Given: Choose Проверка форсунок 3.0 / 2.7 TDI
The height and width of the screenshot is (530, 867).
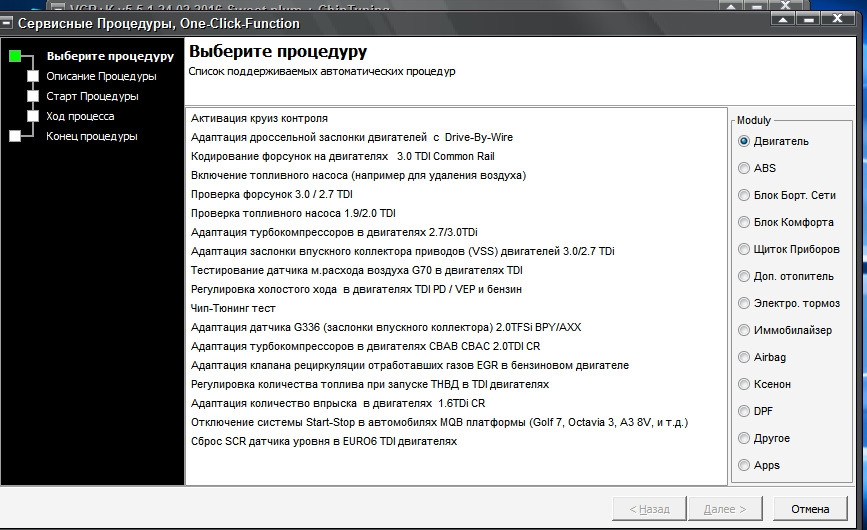Looking at the screenshot, I should pos(271,194).
